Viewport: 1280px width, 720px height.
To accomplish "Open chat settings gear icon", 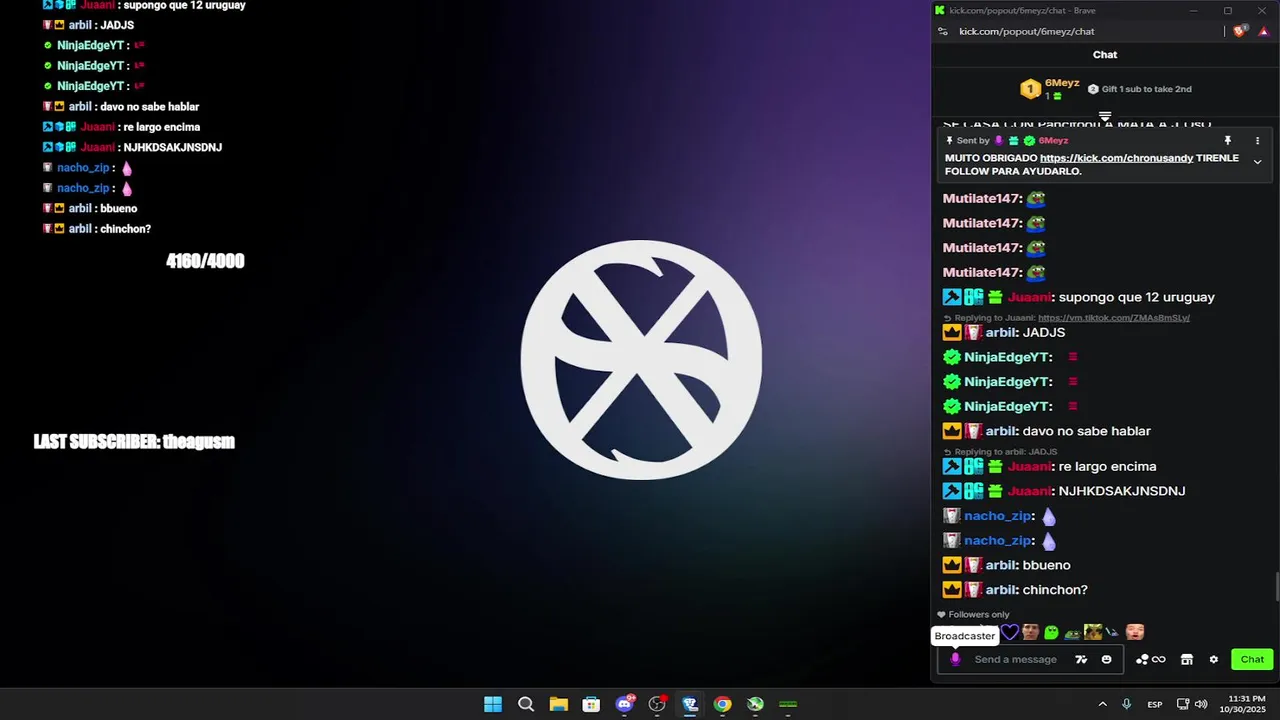I will (1214, 659).
